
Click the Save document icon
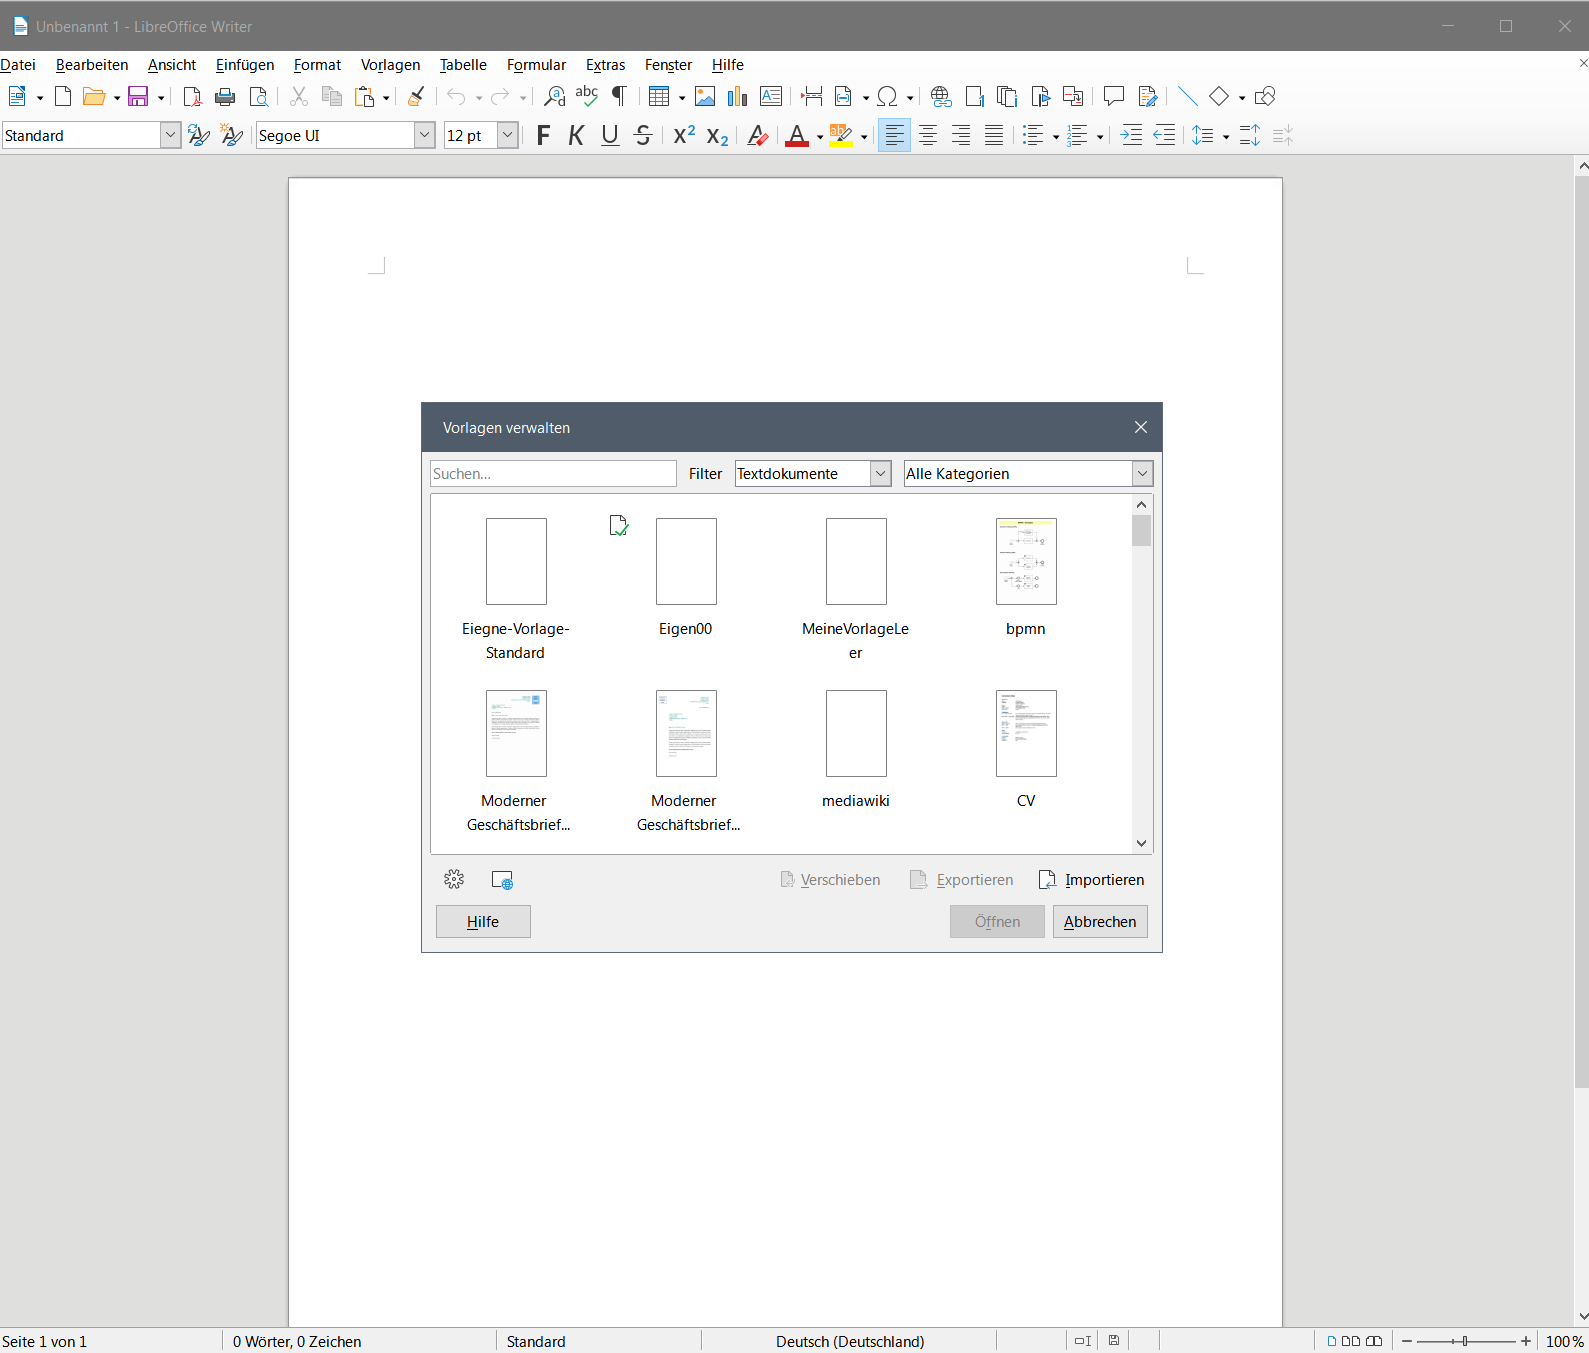(x=138, y=97)
